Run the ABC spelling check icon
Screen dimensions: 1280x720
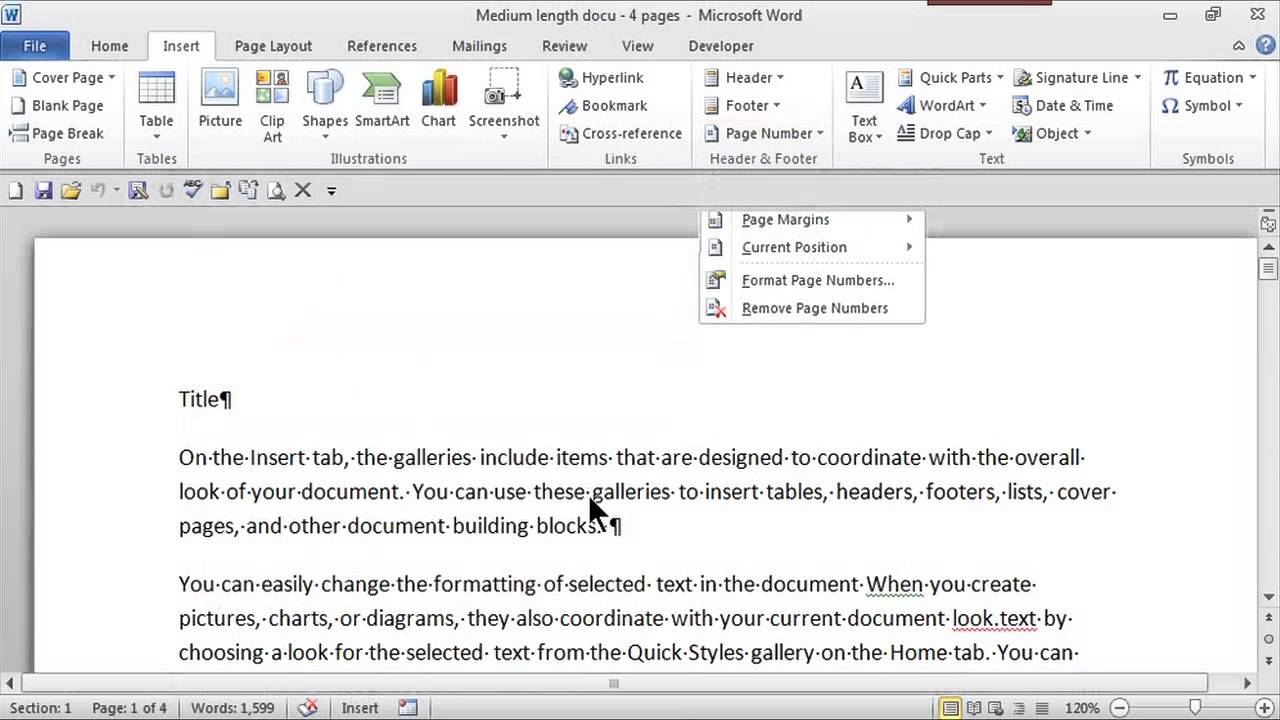pos(193,190)
